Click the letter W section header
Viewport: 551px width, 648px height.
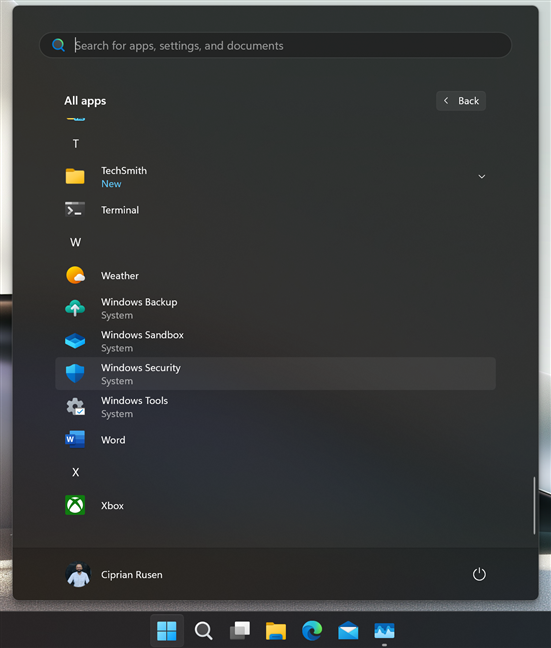pos(76,242)
